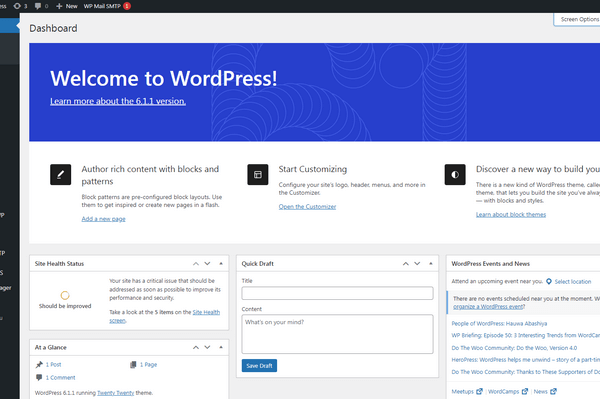600x399 pixels.
Task: Open the '1 Page' link
Action: 148,365
